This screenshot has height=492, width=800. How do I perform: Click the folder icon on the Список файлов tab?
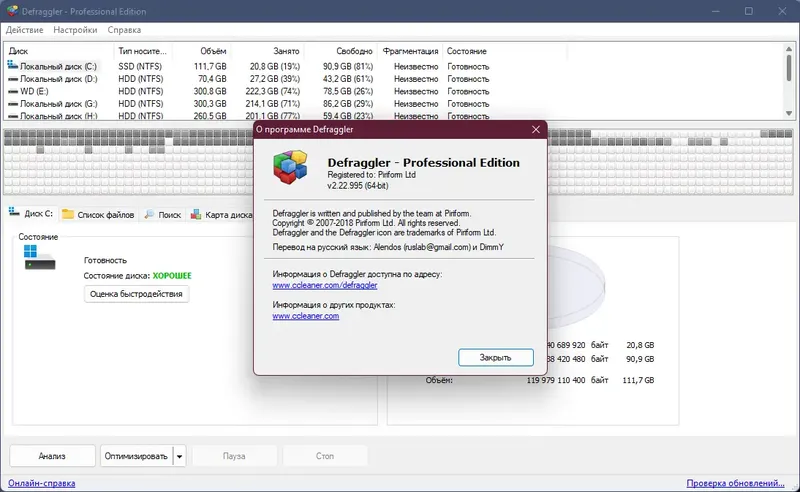(68, 214)
